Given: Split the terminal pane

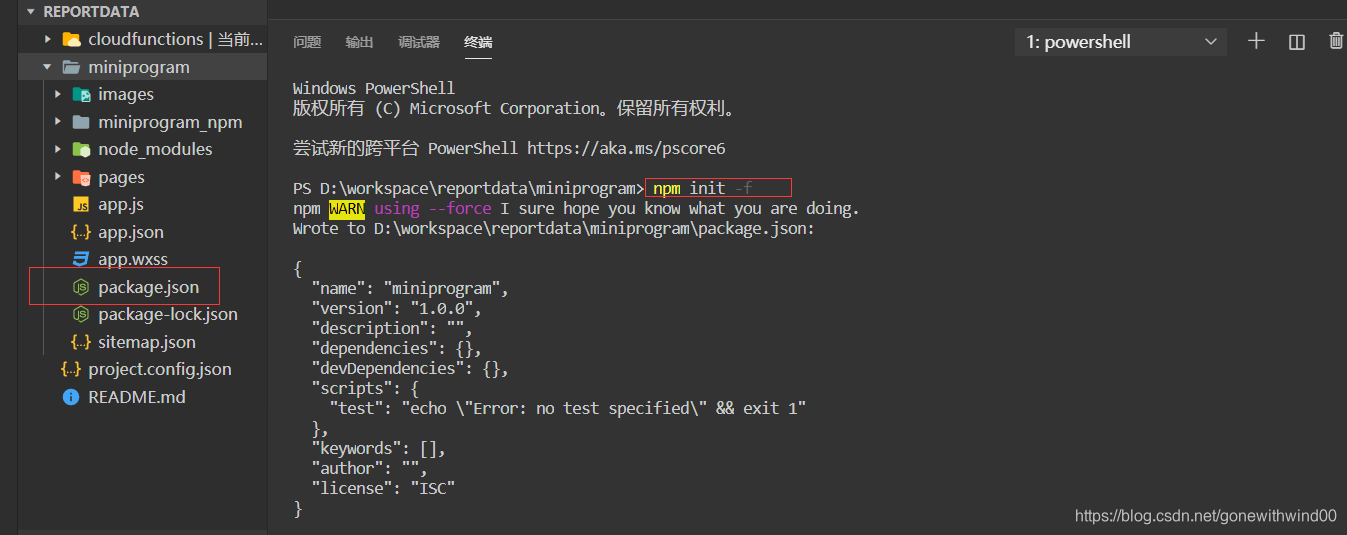Looking at the screenshot, I should pyautogui.click(x=1297, y=41).
